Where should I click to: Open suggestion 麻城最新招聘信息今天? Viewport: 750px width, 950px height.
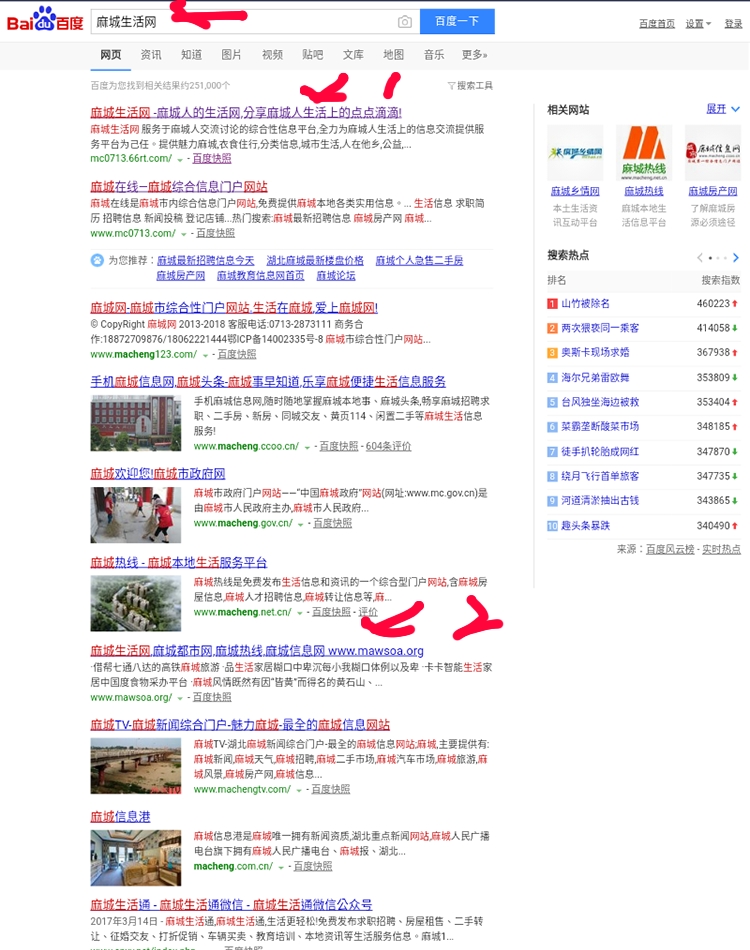[205, 261]
